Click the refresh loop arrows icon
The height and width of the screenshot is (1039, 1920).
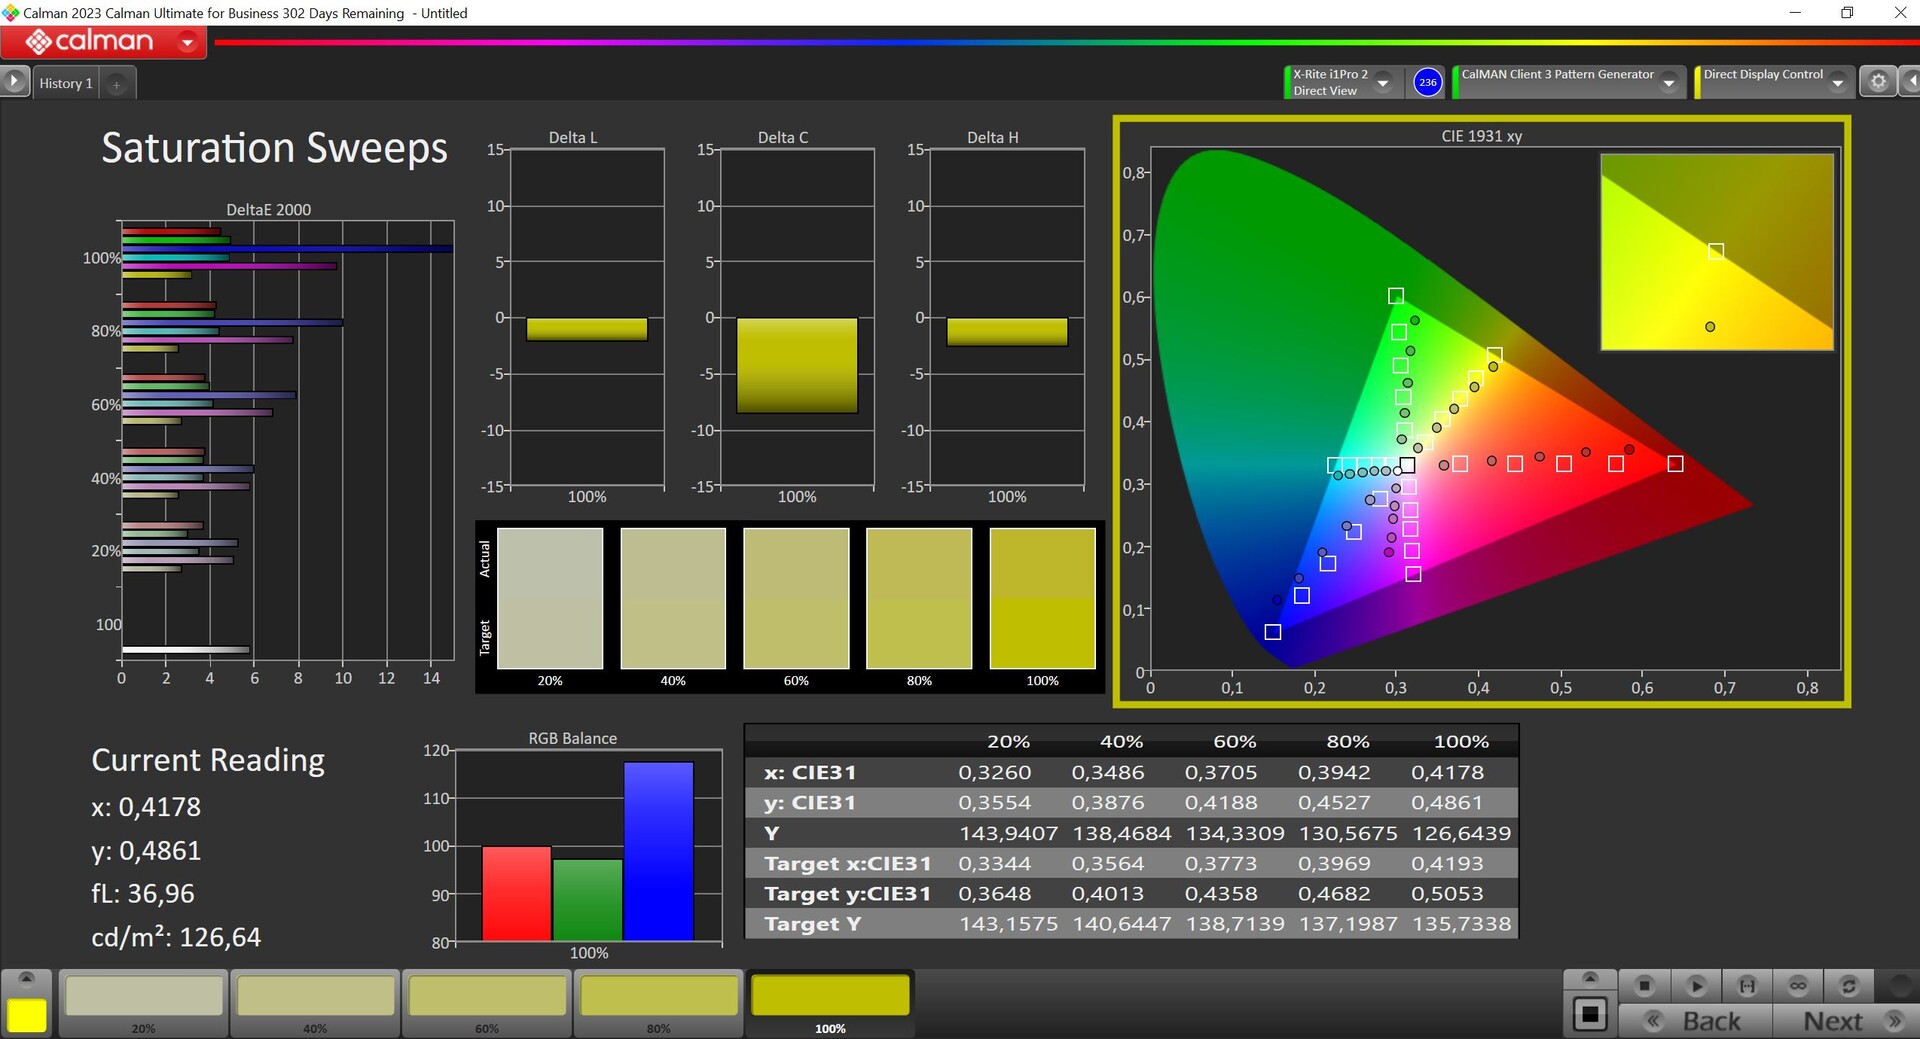click(x=1849, y=986)
